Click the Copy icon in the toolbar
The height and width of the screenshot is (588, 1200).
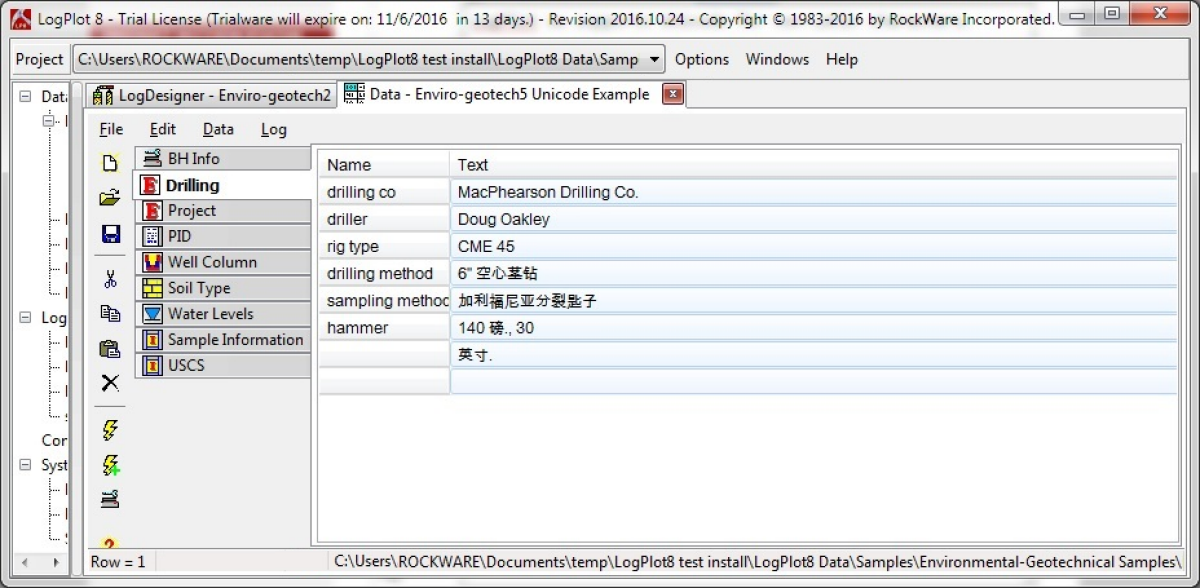(x=111, y=314)
